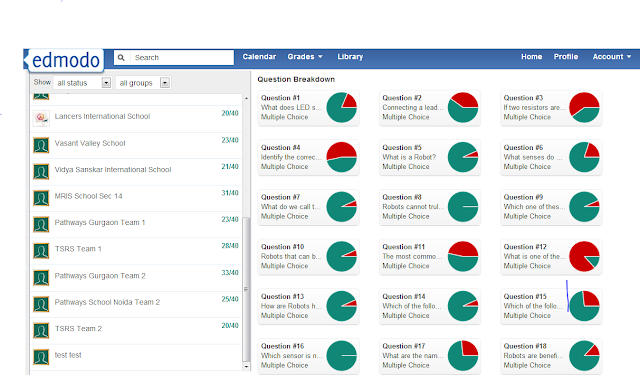Select Lancers International School name
The image size is (640, 375).
tap(102, 116)
